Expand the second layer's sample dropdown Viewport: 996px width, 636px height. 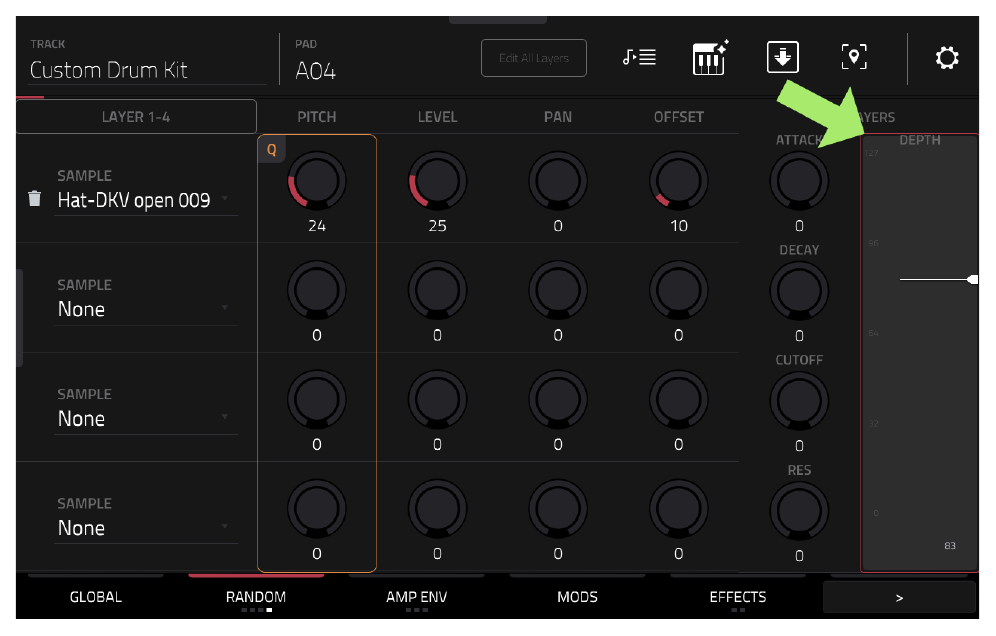[x=145, y=309]
